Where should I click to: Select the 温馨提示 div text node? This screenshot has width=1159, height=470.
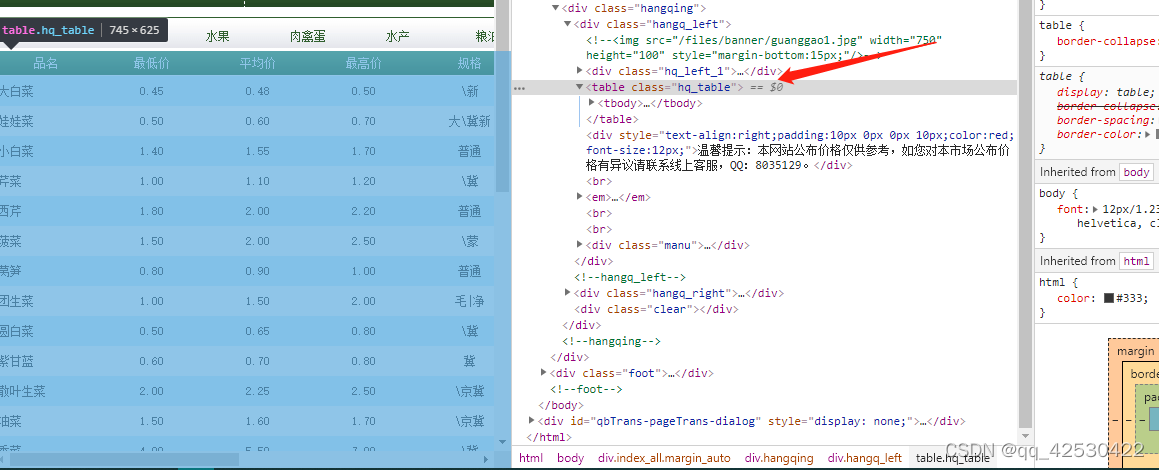[800, 151]
